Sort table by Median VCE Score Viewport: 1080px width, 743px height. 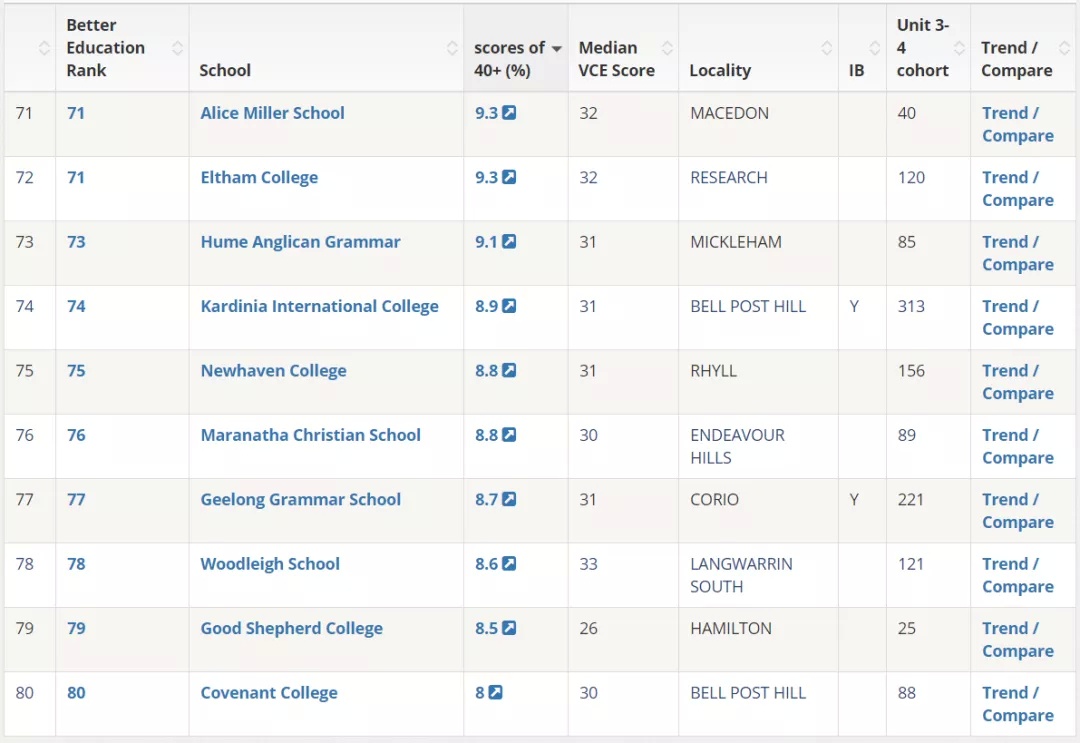click(x=667, y=48)
